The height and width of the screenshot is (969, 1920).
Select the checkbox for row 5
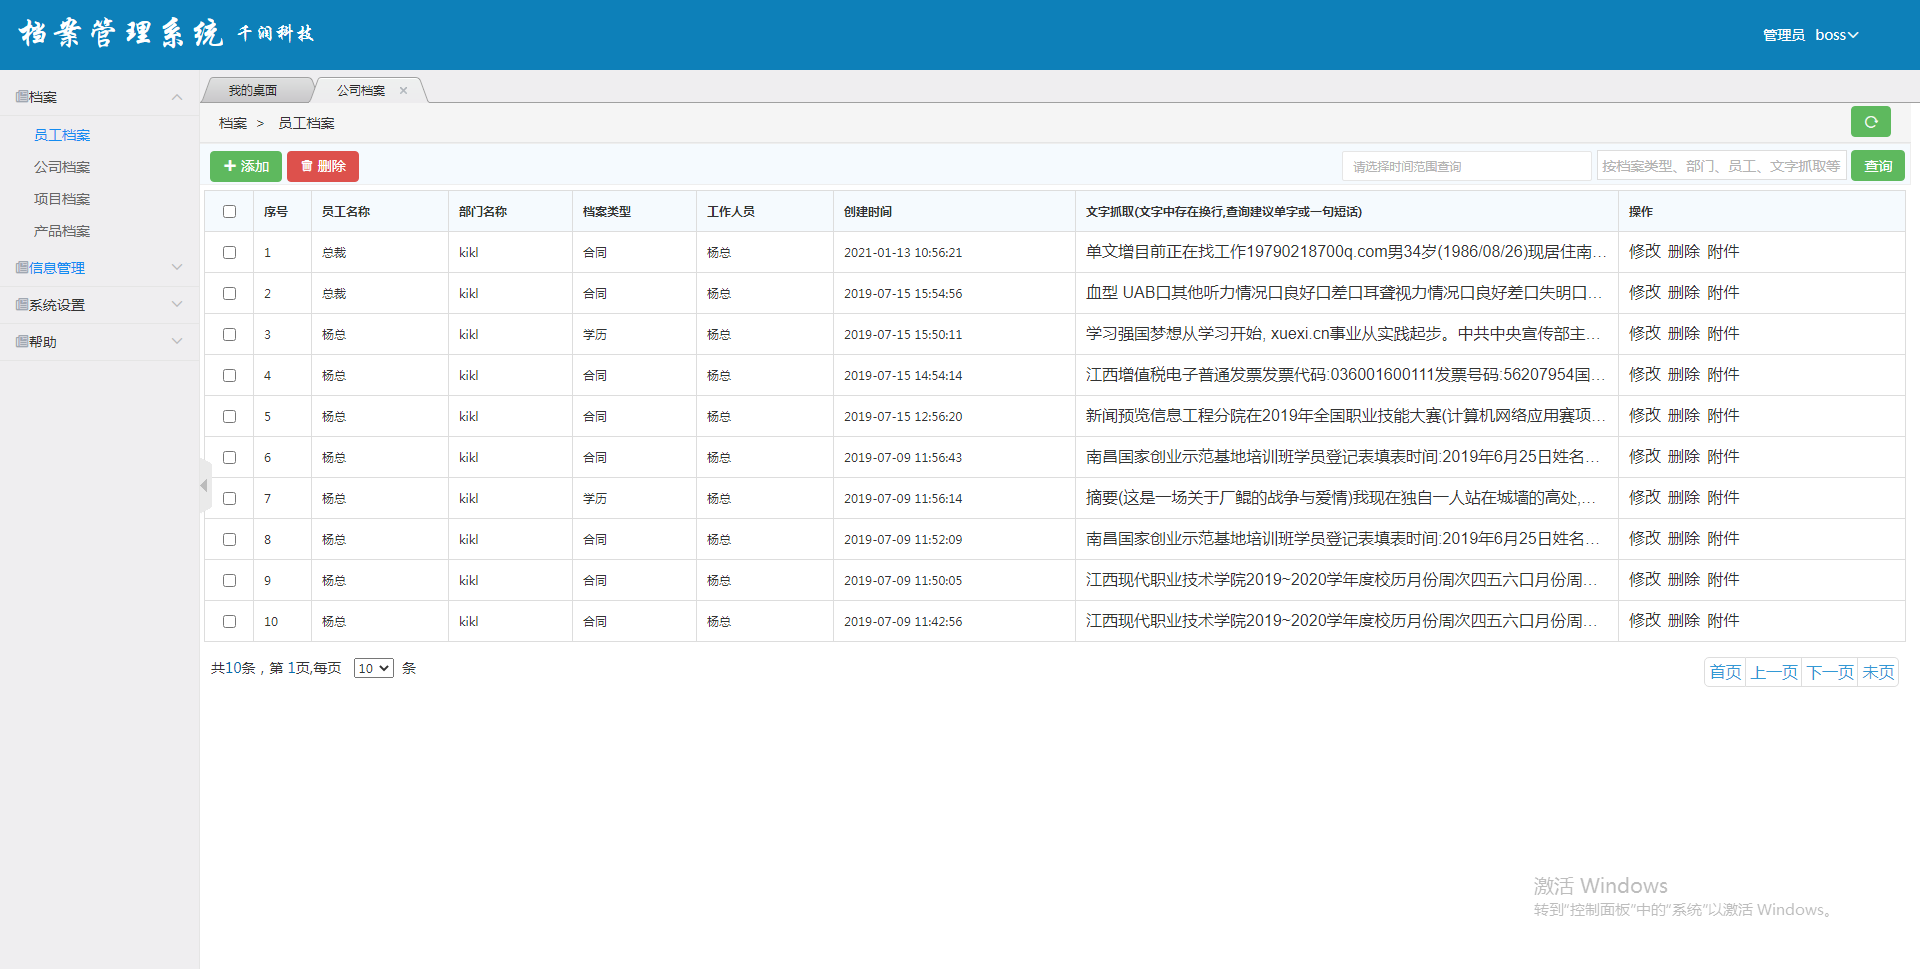tap(230, 417)
